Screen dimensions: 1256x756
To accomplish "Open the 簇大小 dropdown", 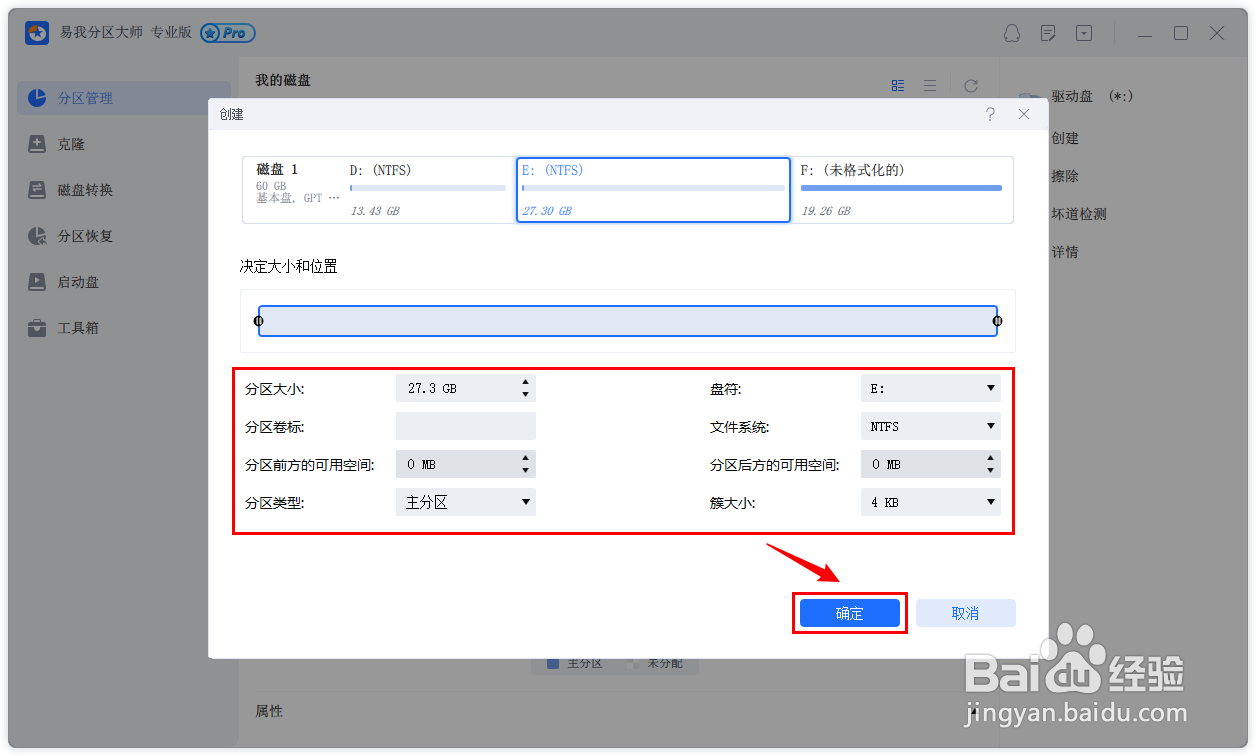I will click(931, 502).
